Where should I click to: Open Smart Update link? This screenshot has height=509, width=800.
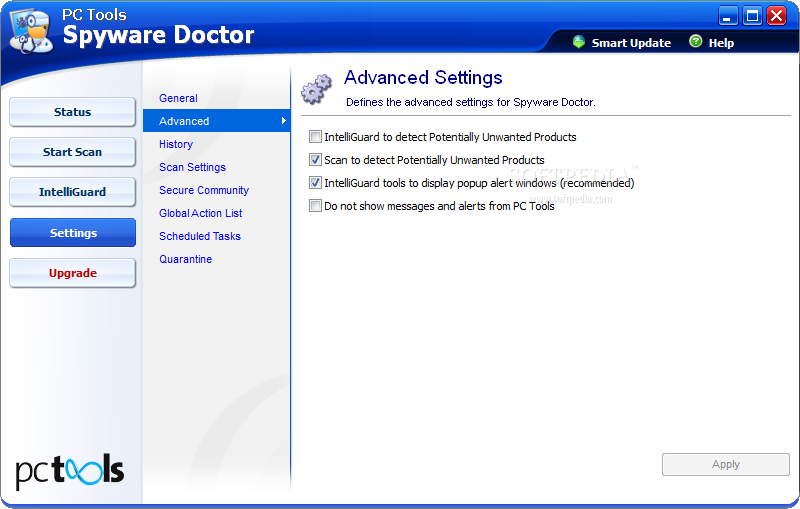tap(631, 43)
